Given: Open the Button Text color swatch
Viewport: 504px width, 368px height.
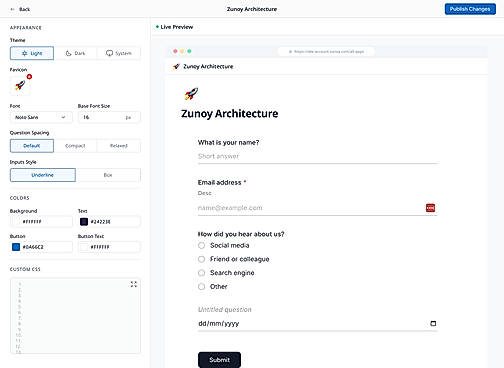Looking at the screenshot, I should pyautogui.click(x=84, y=247).
